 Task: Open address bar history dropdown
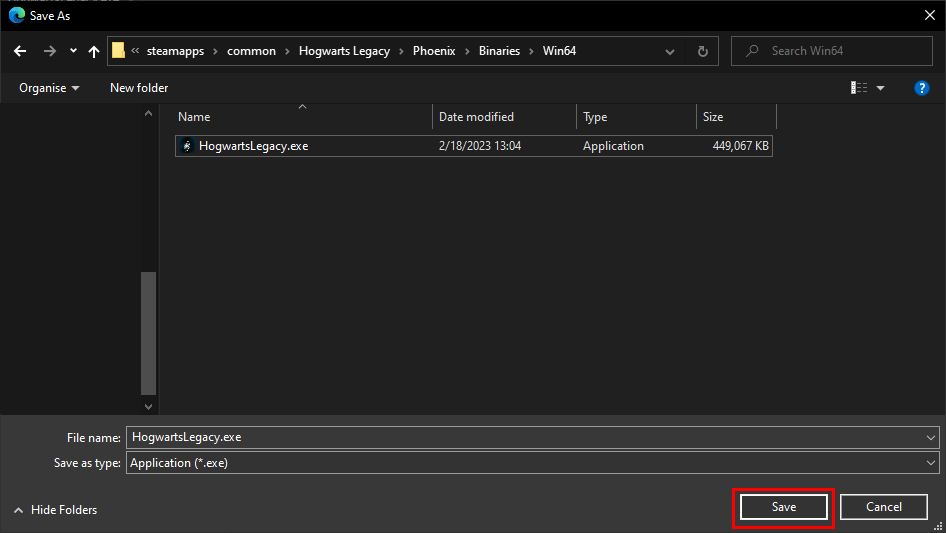point(670,52)
